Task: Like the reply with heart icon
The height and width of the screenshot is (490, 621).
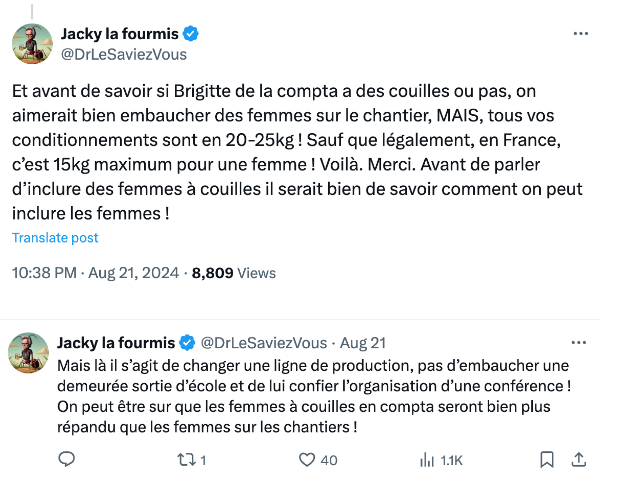Action: point(308,460)
